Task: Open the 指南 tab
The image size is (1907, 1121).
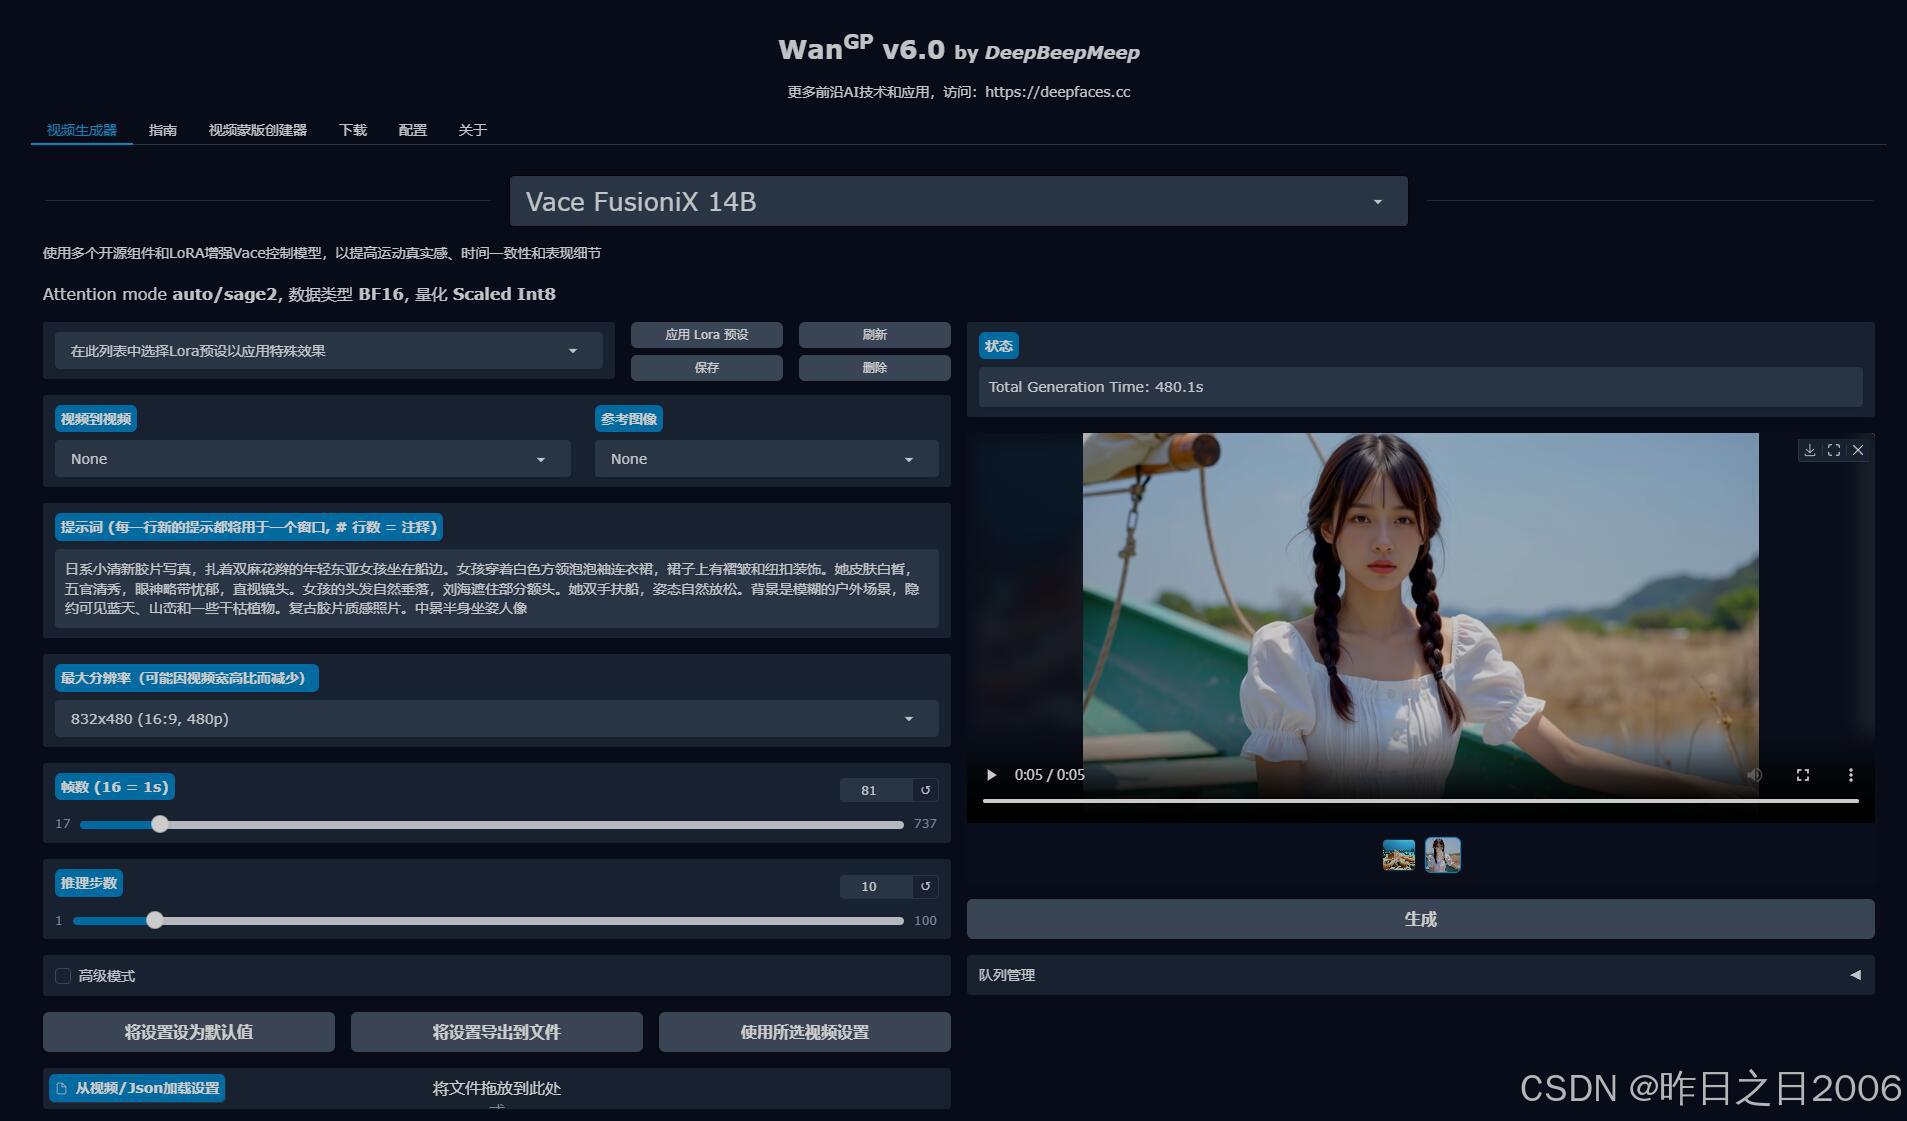Action: coord(163,130)
